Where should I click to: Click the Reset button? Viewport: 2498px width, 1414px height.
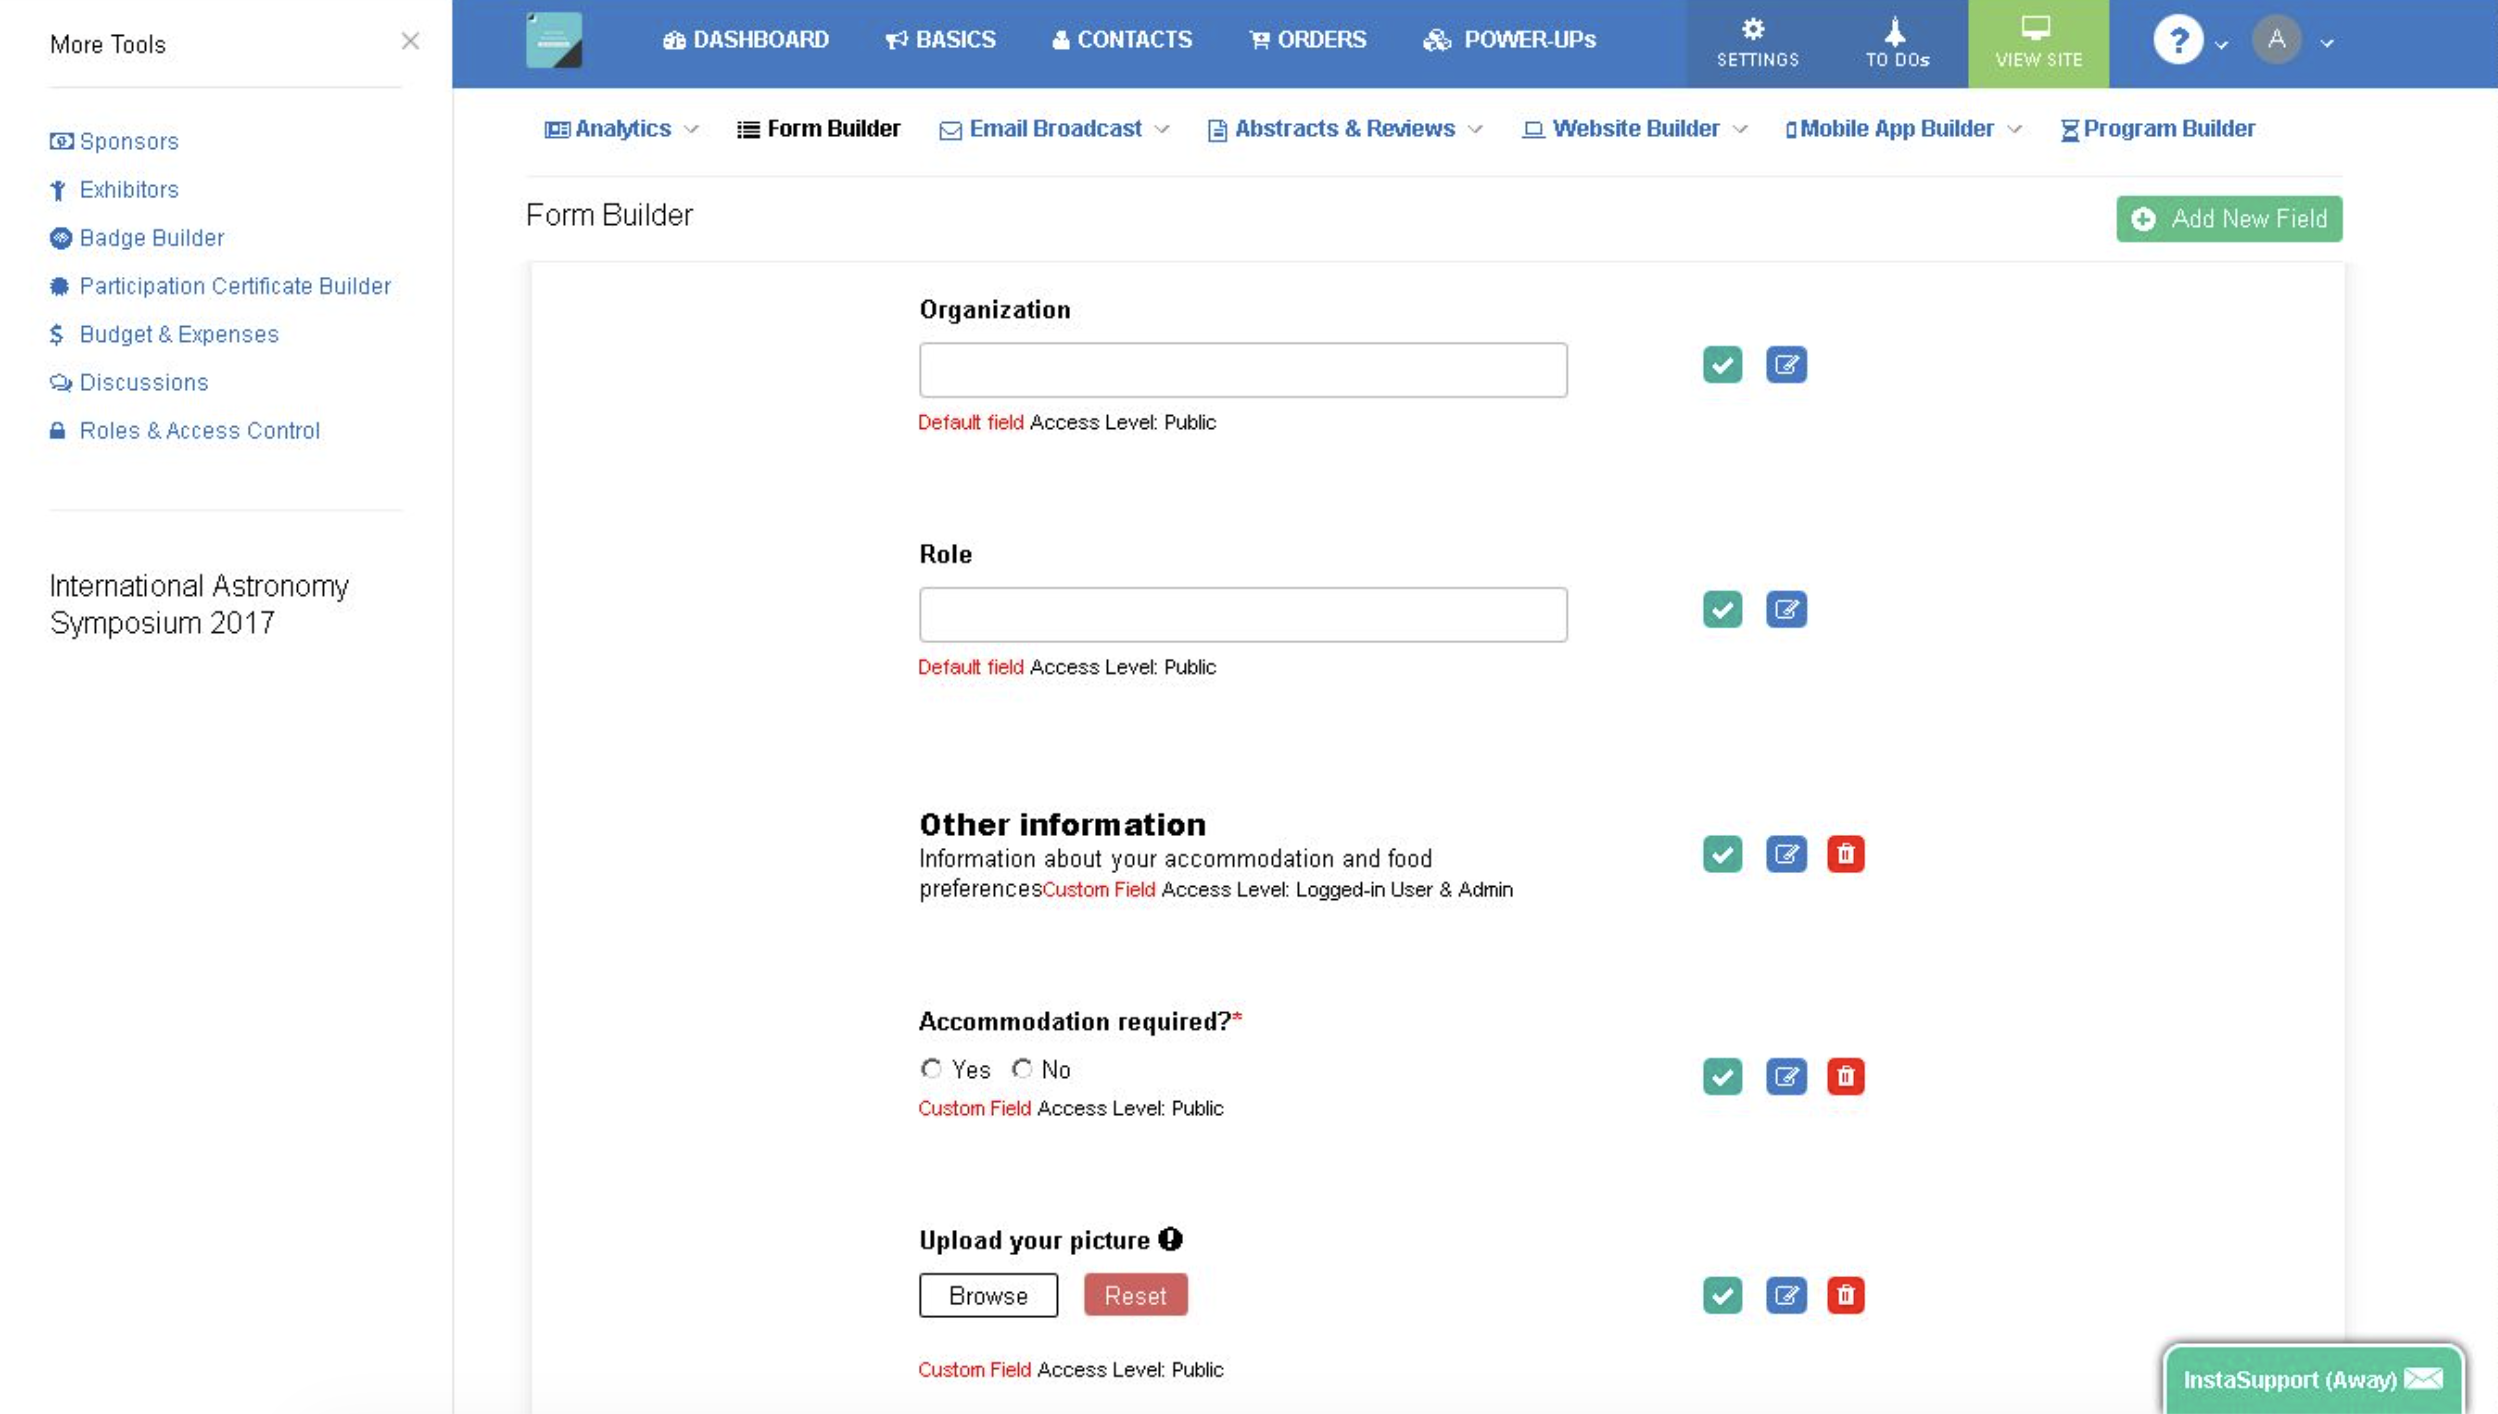coord(1135,1296)
